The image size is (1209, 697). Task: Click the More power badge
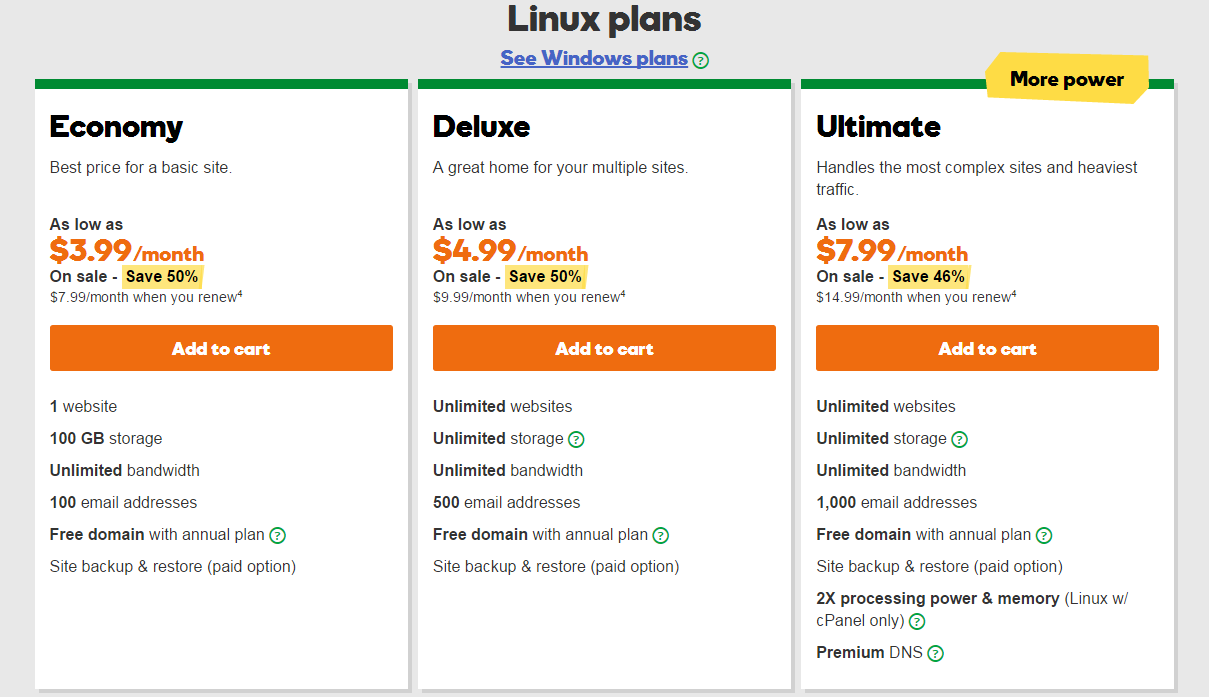click(1067, 79)
